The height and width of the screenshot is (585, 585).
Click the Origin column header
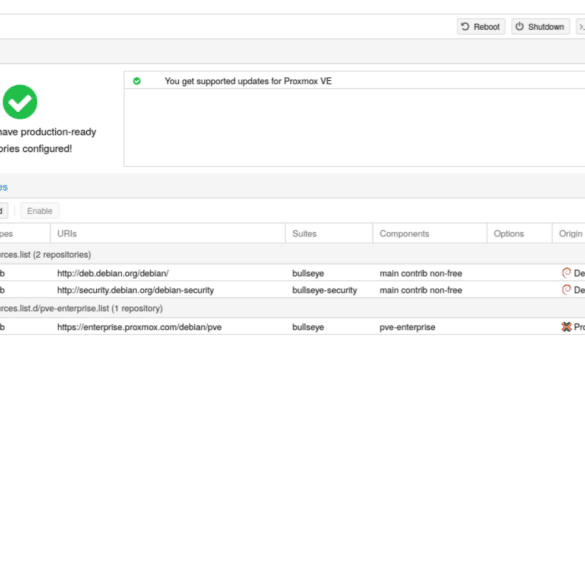(569, 234)
